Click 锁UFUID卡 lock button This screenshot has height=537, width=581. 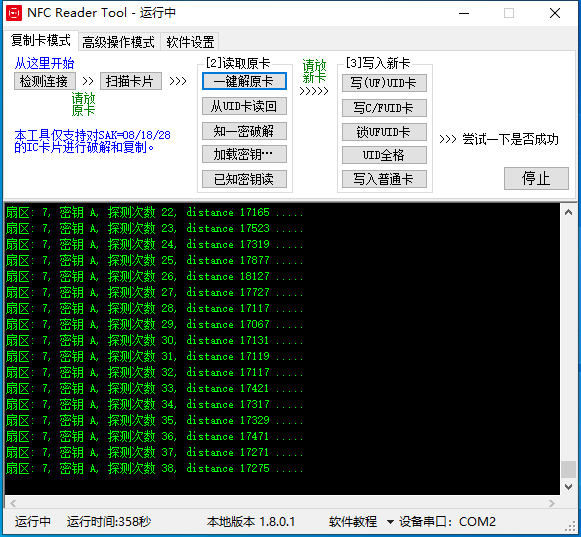pyautogui.click(x=384, y=132)
